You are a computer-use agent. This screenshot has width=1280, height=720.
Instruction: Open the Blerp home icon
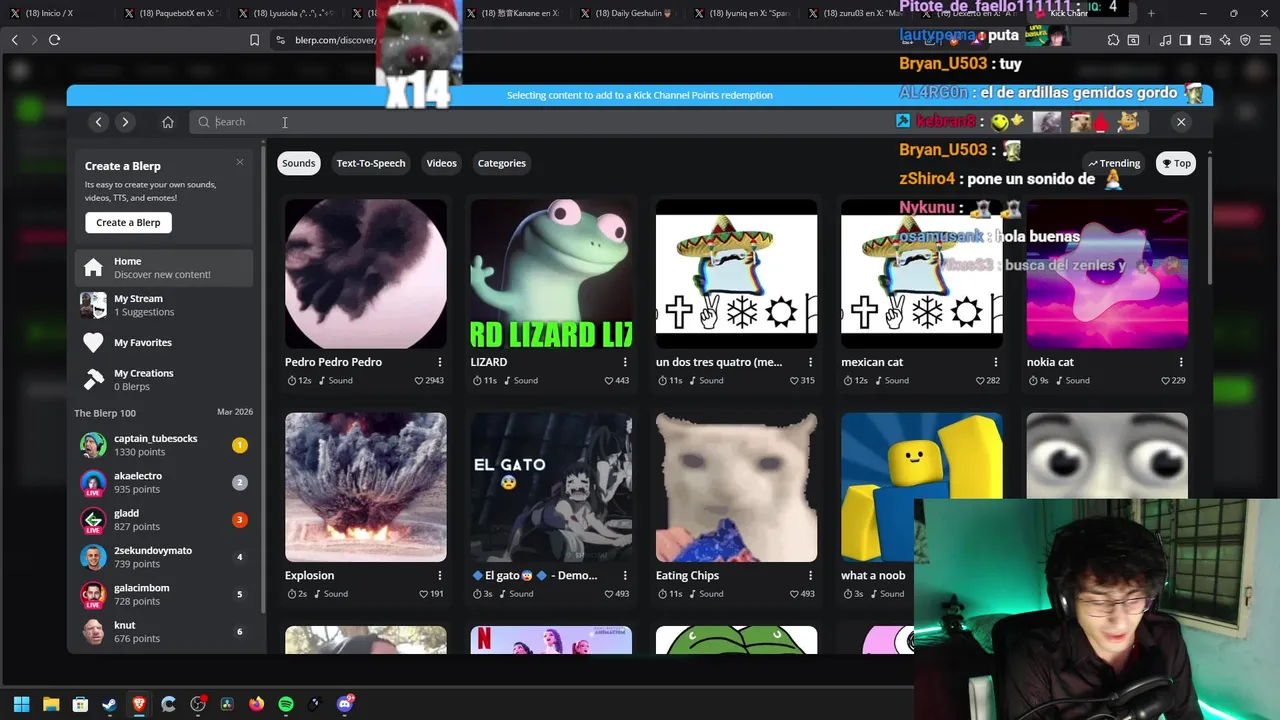pyautogui.click(x=168, y=122)
